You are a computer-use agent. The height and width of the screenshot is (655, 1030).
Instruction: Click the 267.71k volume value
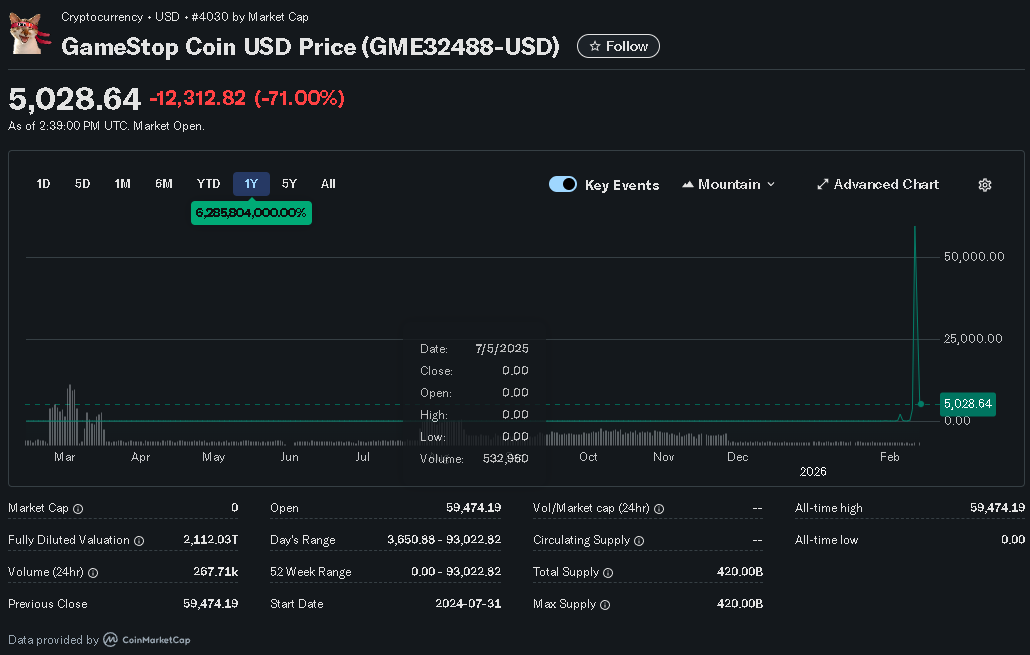(215, 572)
